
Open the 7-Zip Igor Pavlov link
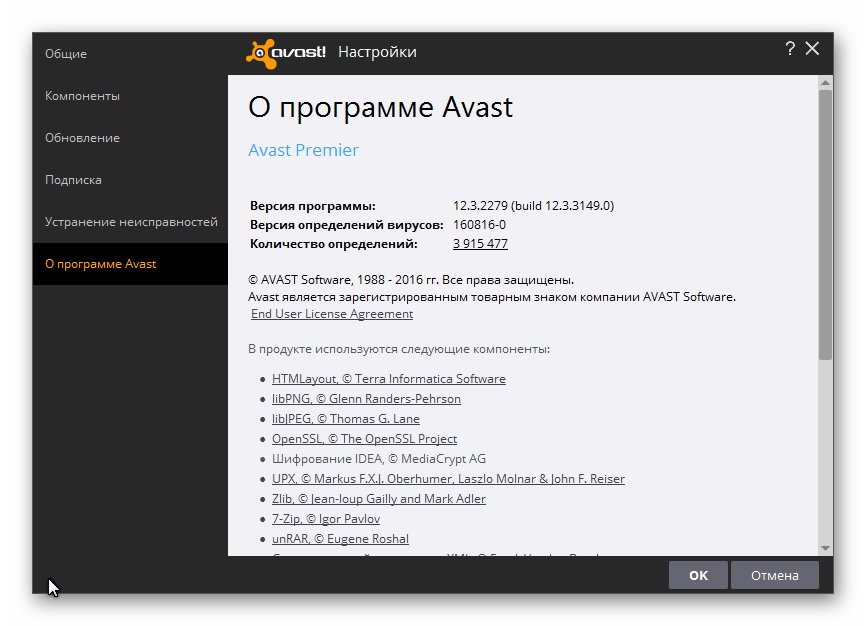(326, 519)
